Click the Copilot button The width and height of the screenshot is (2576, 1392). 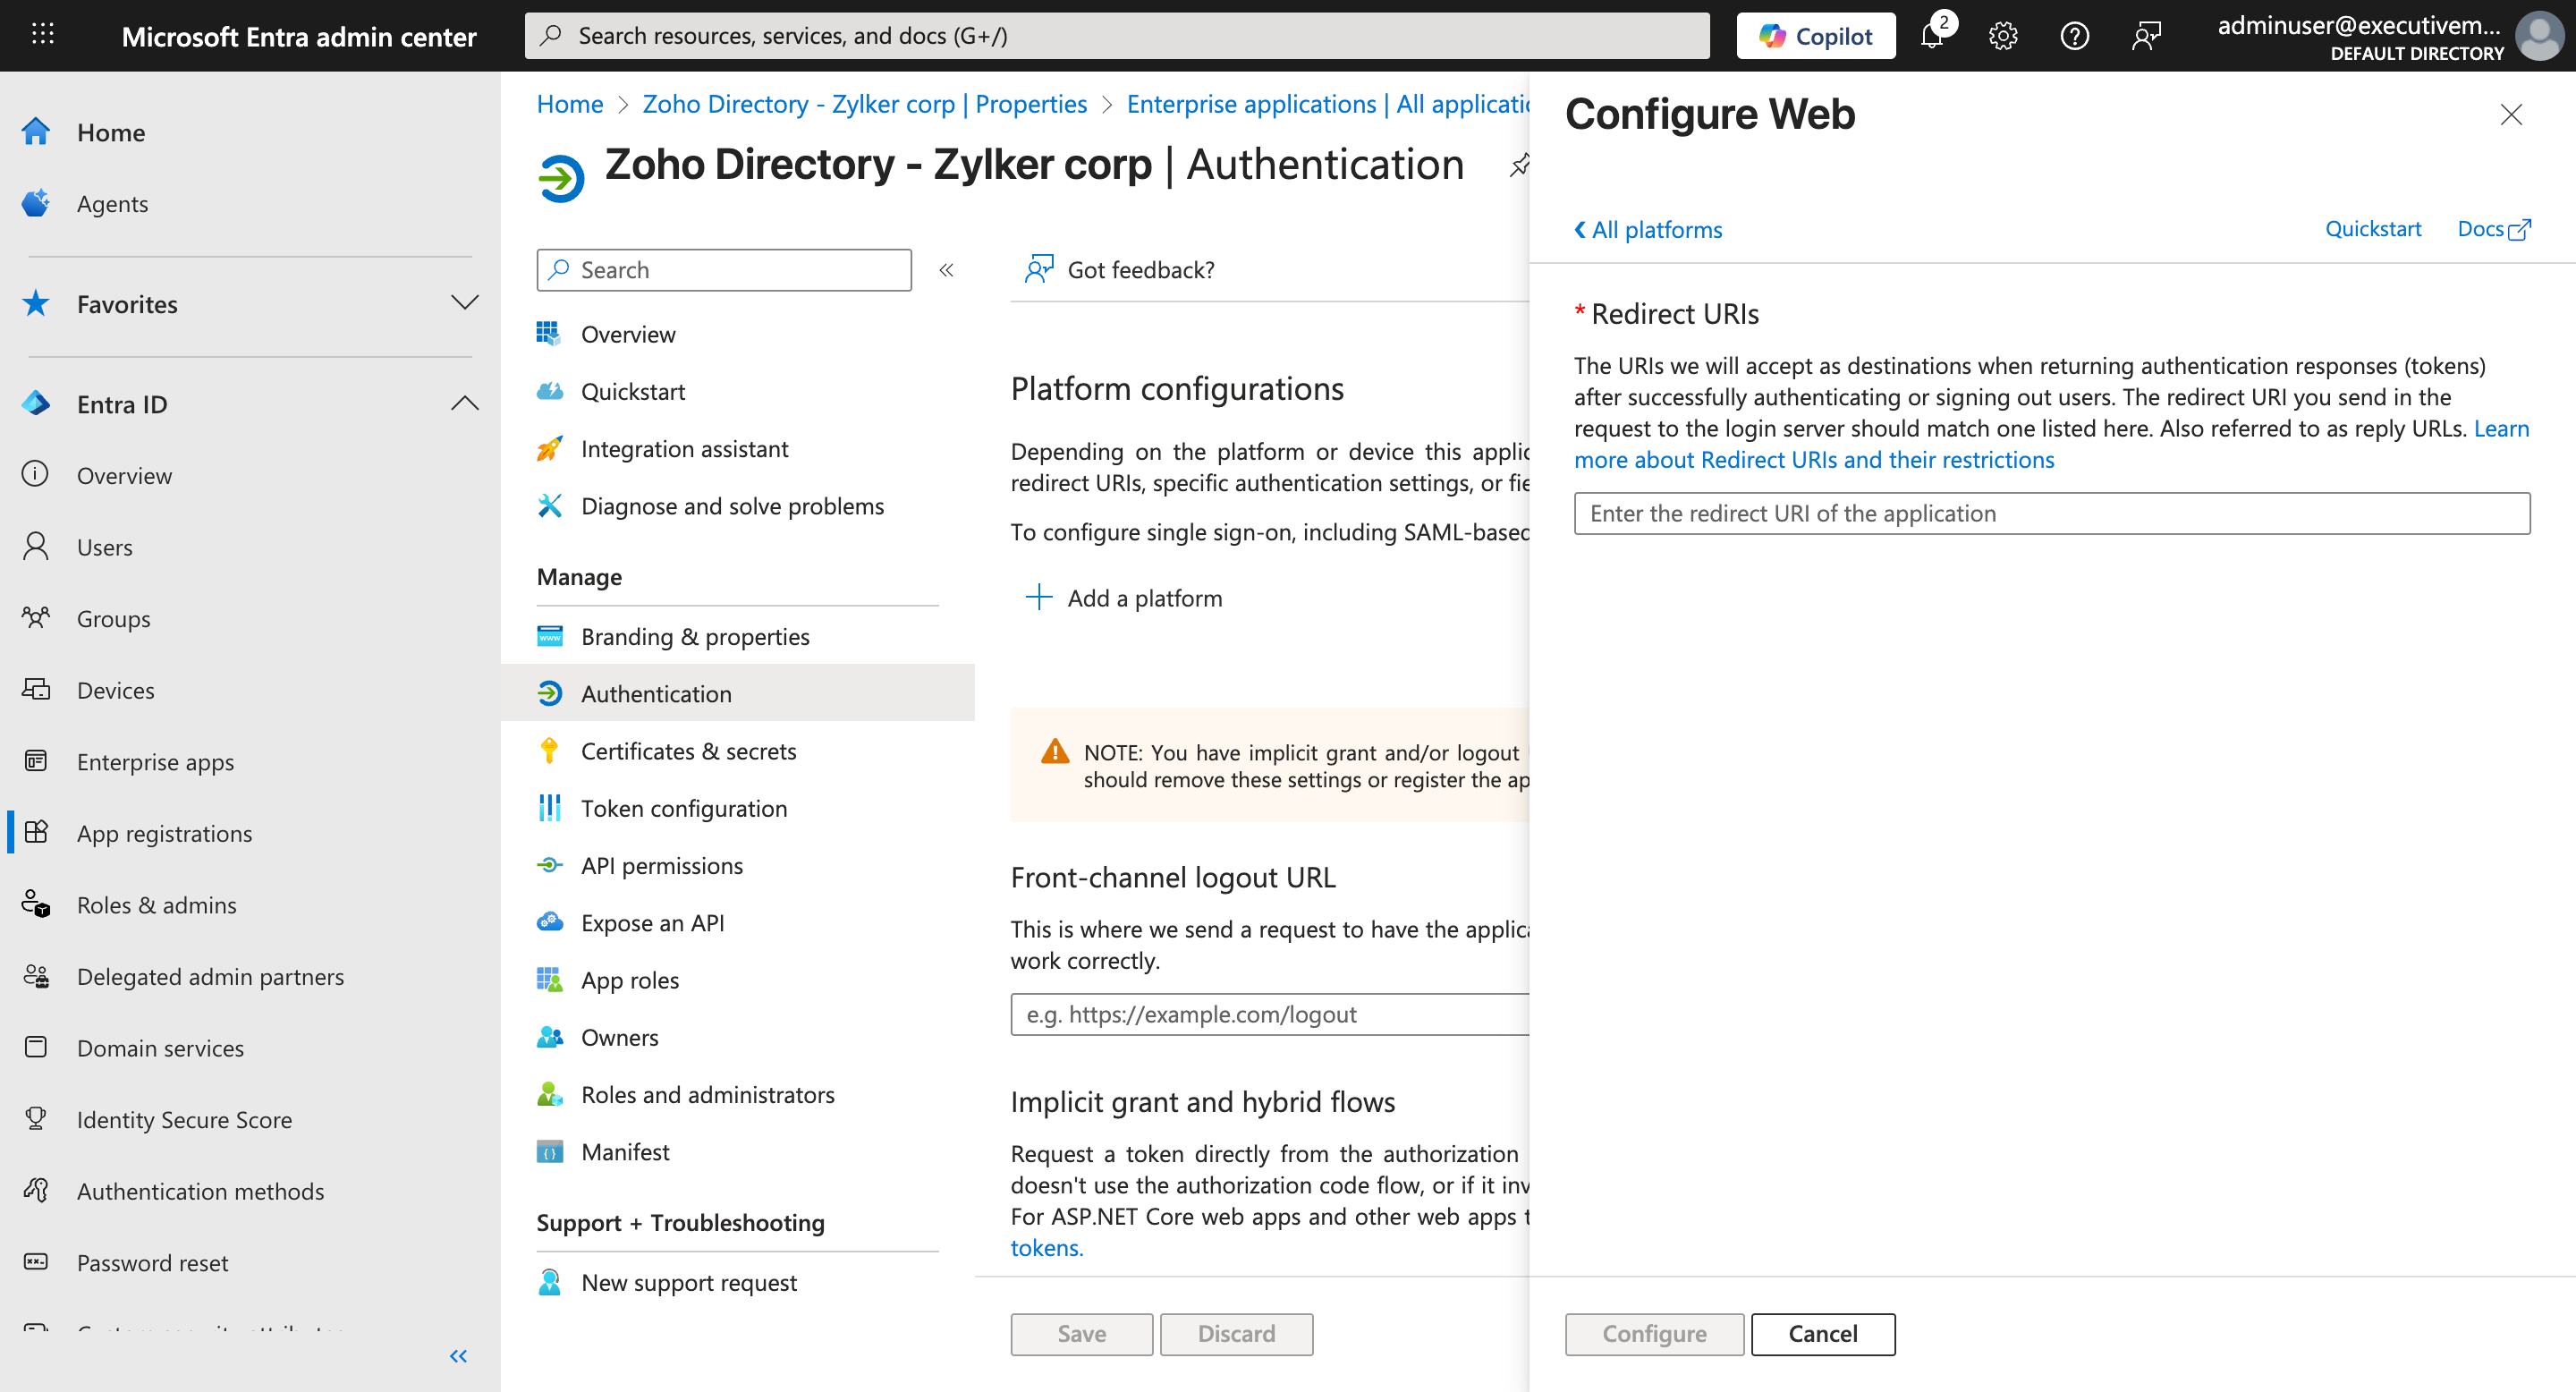(1815, 36)
